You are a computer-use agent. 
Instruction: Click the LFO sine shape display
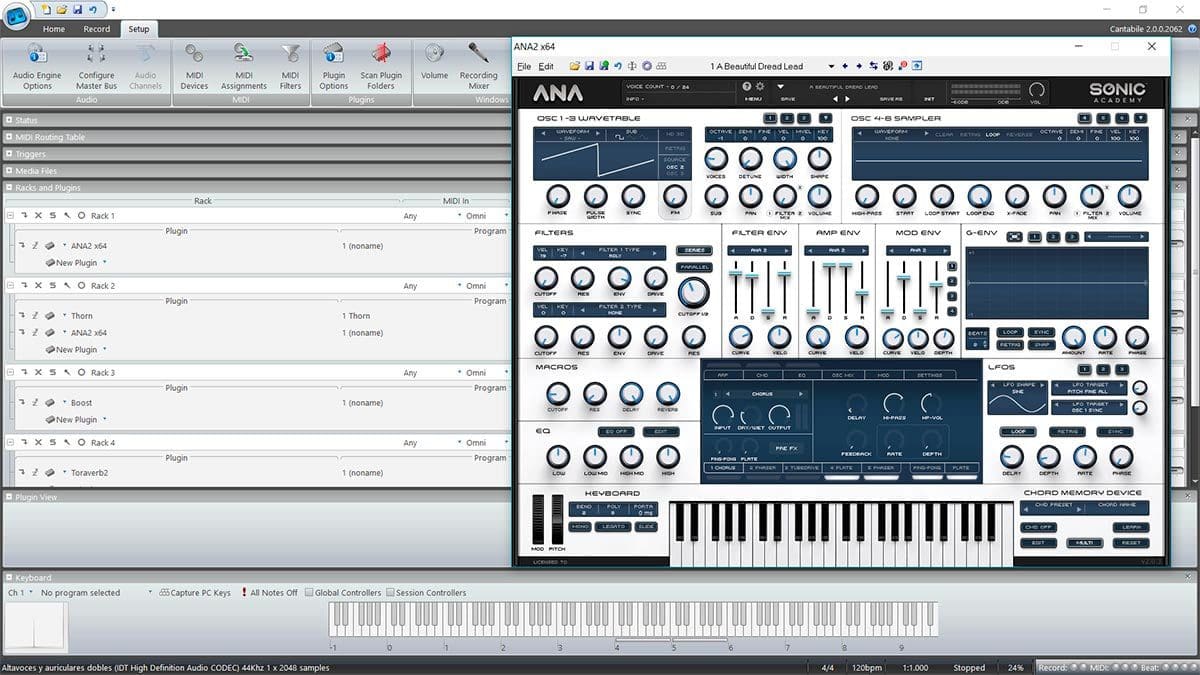(1017, 397)
